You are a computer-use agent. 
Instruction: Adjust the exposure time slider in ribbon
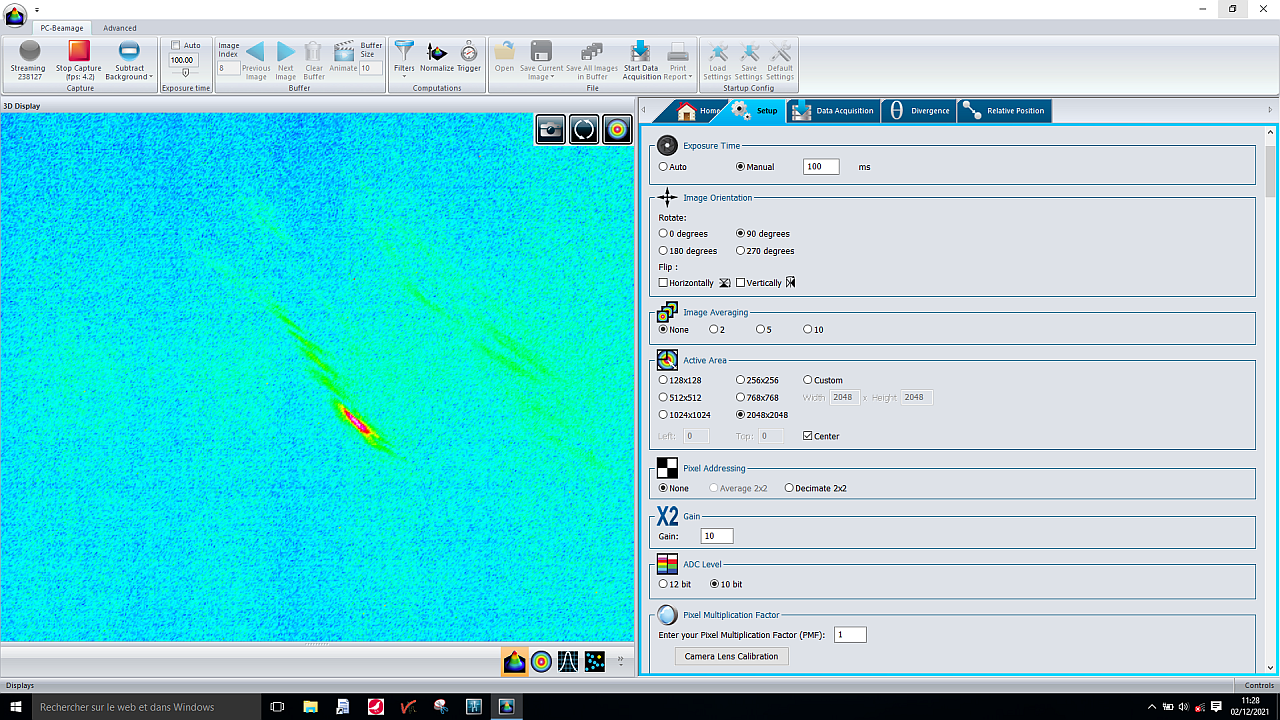pos(185,73)
